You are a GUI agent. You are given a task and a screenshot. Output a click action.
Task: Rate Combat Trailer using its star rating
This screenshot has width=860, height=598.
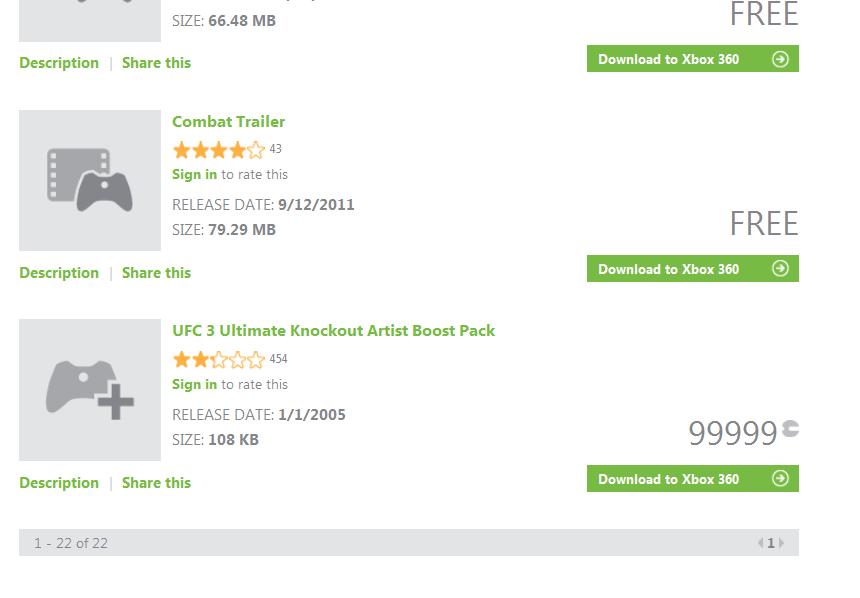pyautogui.click(x=219, y=149)
